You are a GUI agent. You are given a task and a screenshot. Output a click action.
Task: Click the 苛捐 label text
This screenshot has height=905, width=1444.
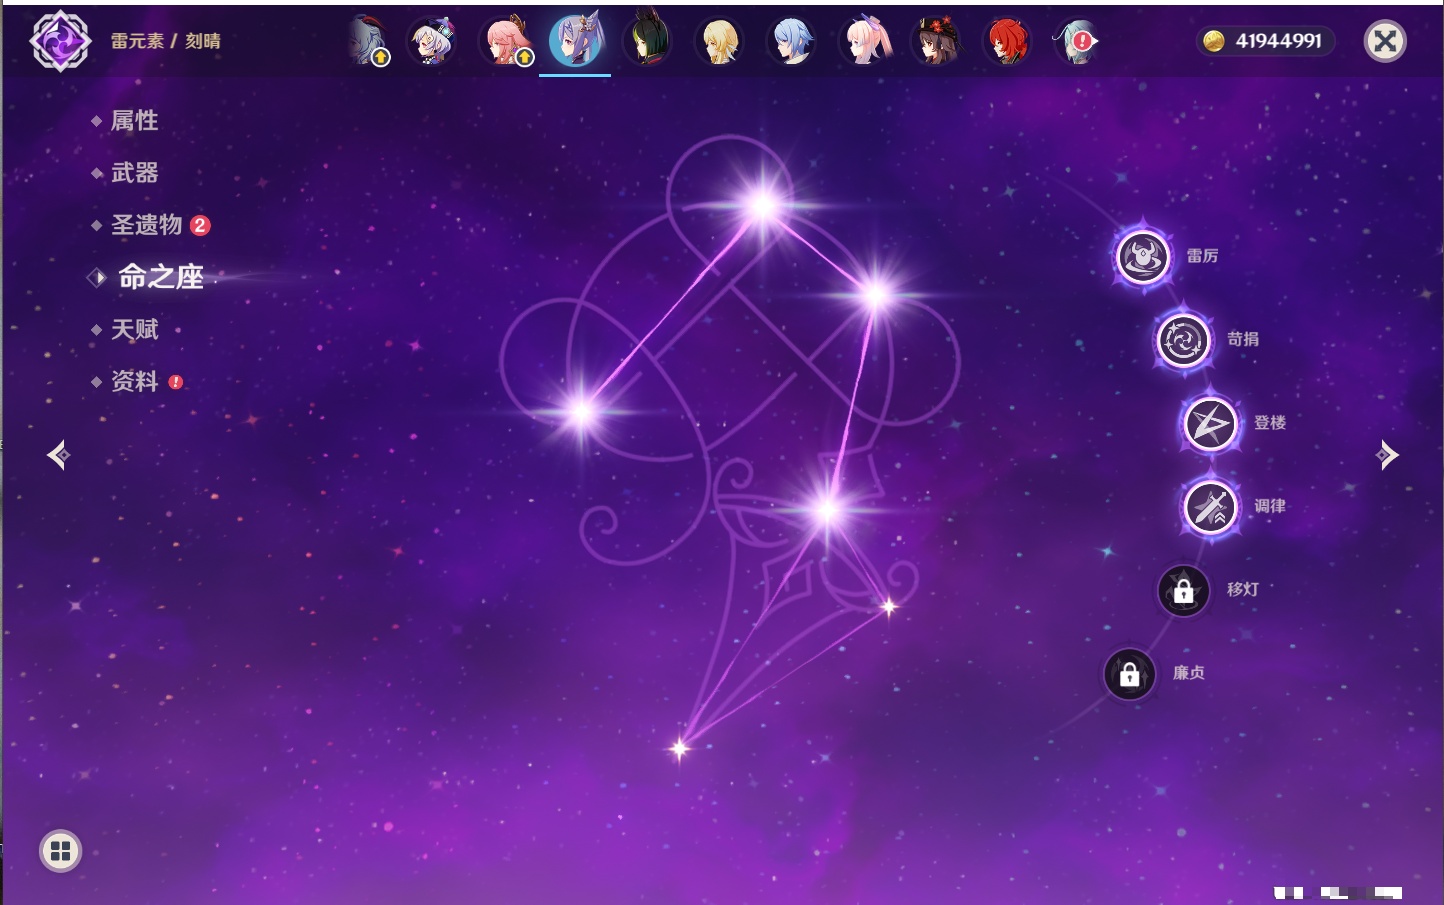point(1243,339)
